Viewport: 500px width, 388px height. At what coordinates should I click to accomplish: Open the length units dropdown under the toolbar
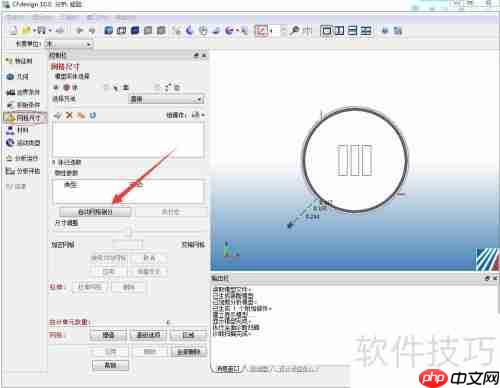(69, 44)
